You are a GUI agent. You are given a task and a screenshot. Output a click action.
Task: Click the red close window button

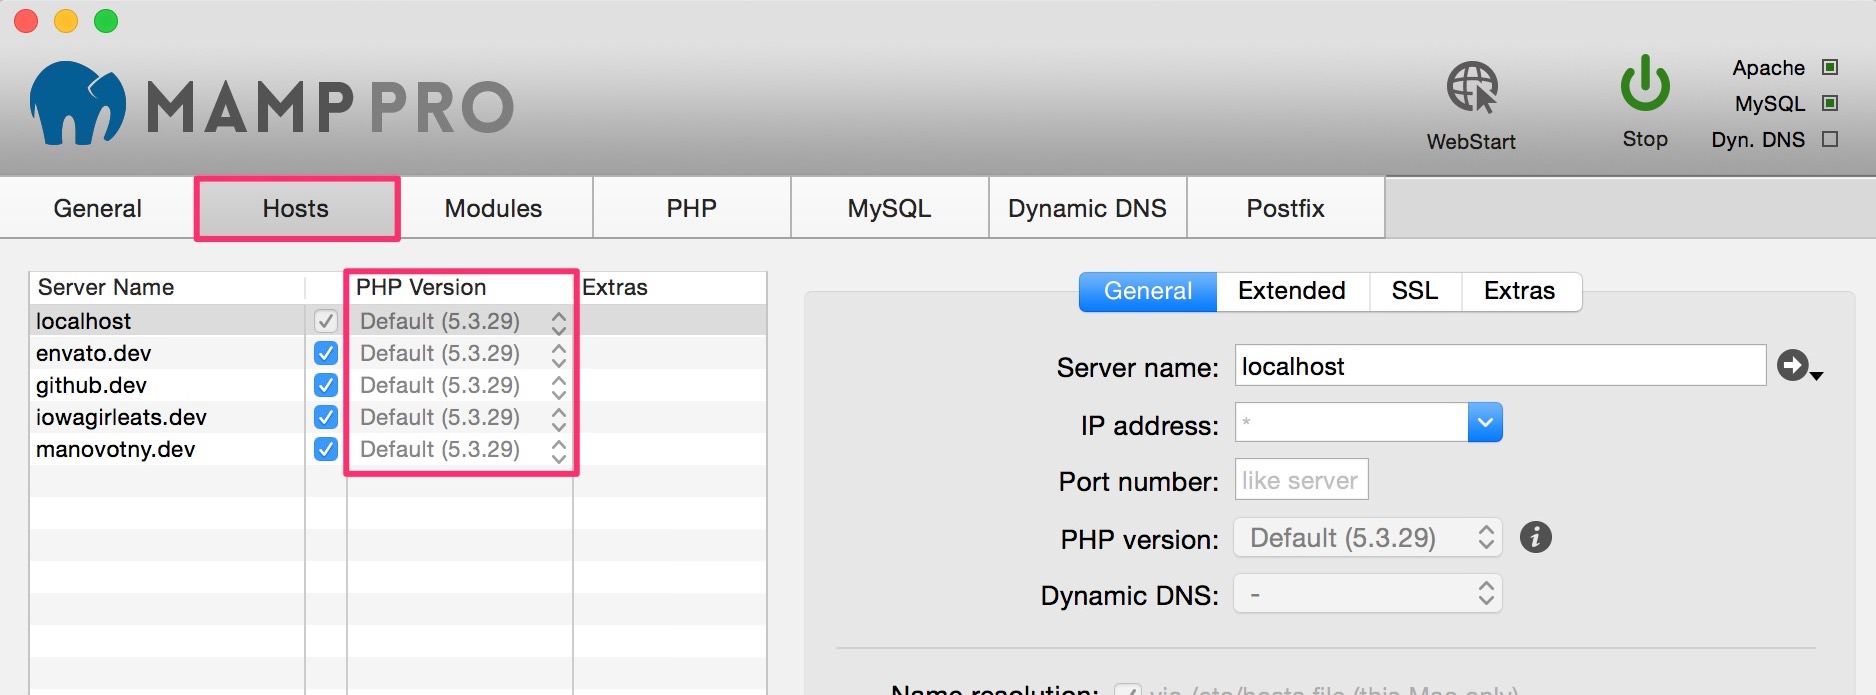point(26,20)
